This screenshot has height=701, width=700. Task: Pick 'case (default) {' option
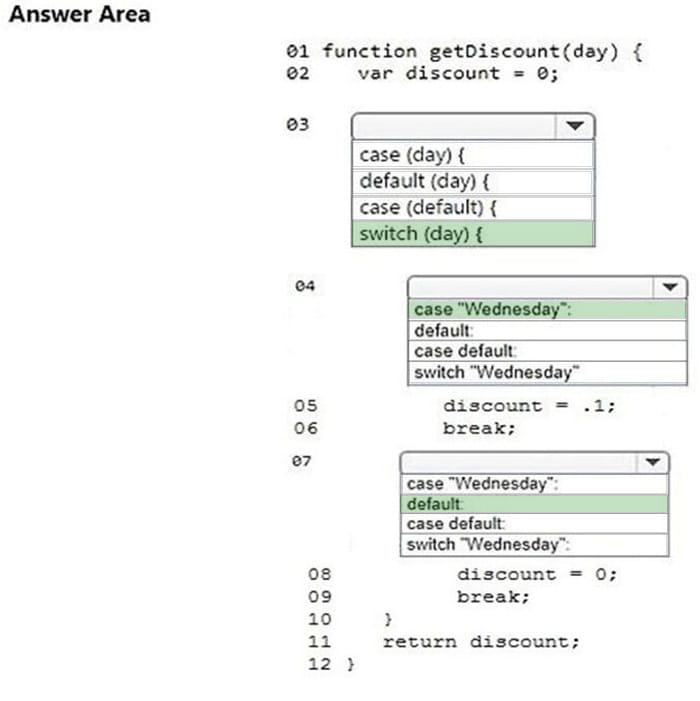point(472,208)
